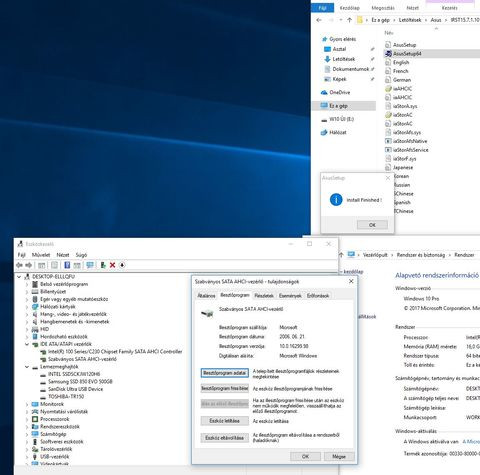Open the Nézet menu in Device Manager
This screenshot has width=480, height=475.
pos(63,255)
